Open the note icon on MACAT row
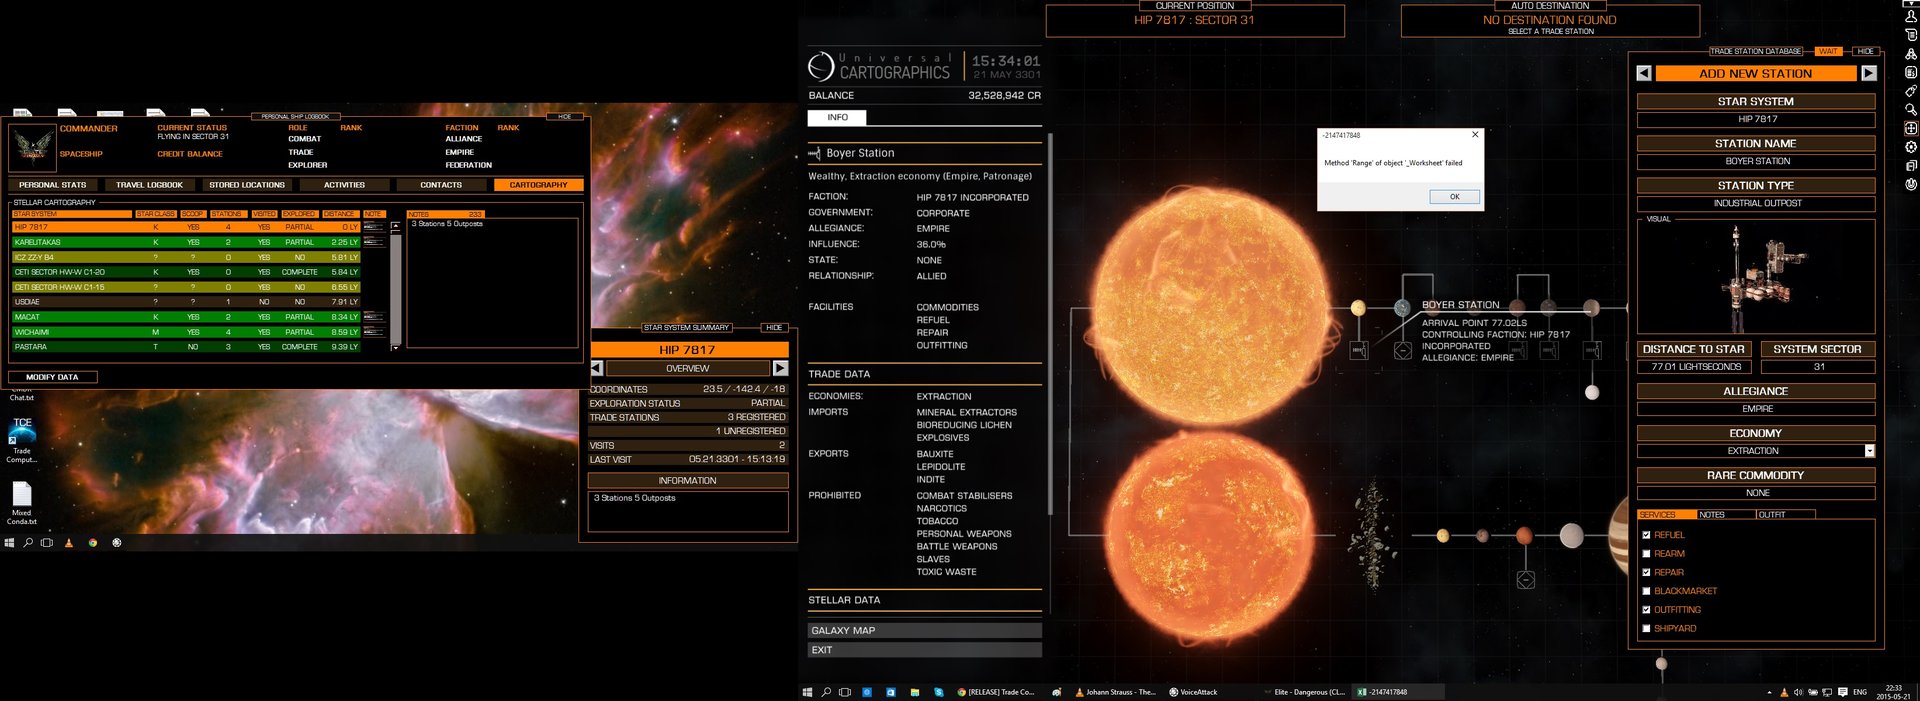The image size is (1920, 701). pyautogui.click(x=373, y=317)
